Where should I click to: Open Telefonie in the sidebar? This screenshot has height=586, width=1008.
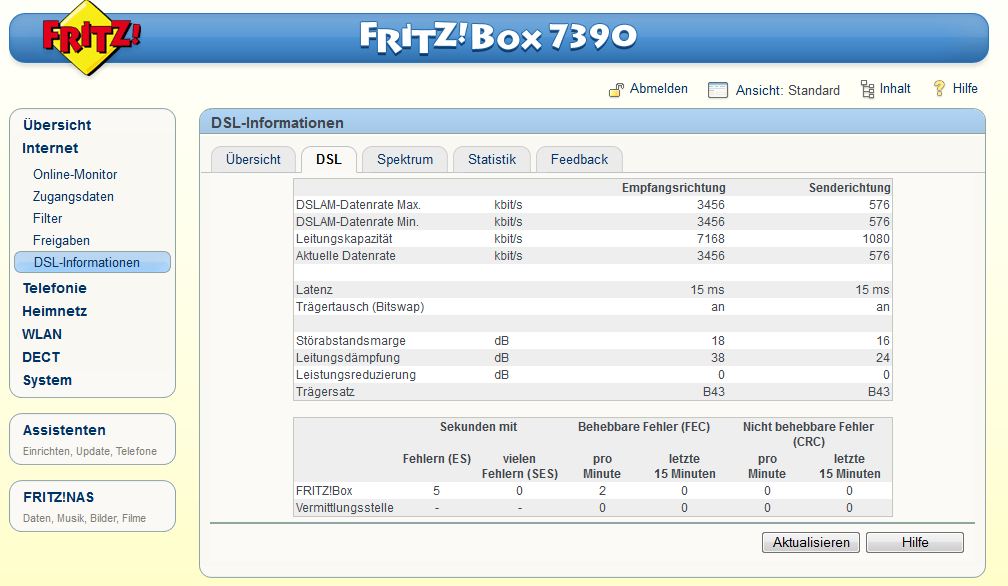55,289
